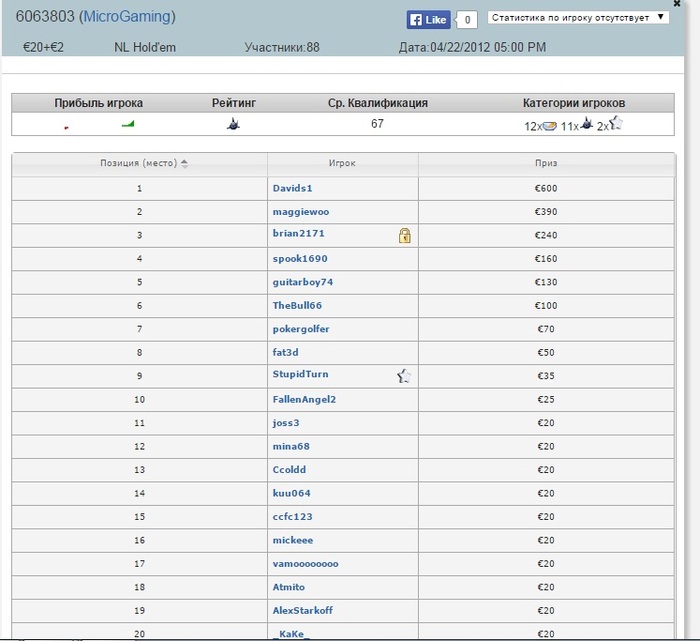Sort by Позиция (место) column arrow

pos(184,163)
